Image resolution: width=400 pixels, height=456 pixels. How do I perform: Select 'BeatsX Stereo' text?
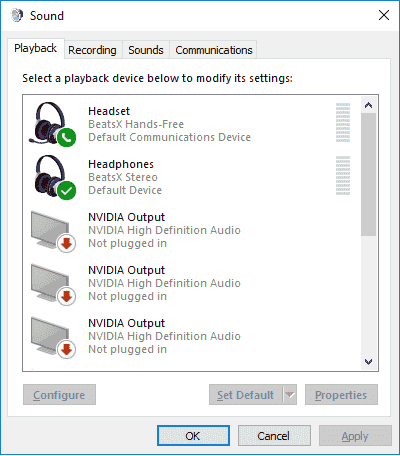pyautogui.click(x=123, y=177)
